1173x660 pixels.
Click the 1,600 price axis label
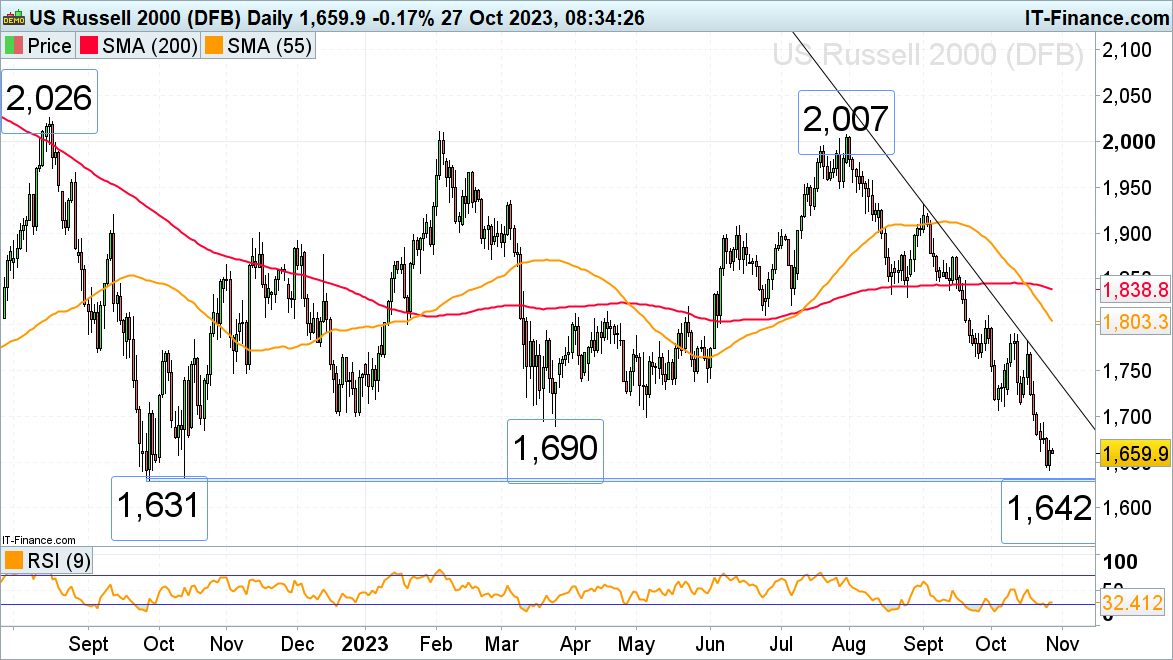pos(1128,508)
